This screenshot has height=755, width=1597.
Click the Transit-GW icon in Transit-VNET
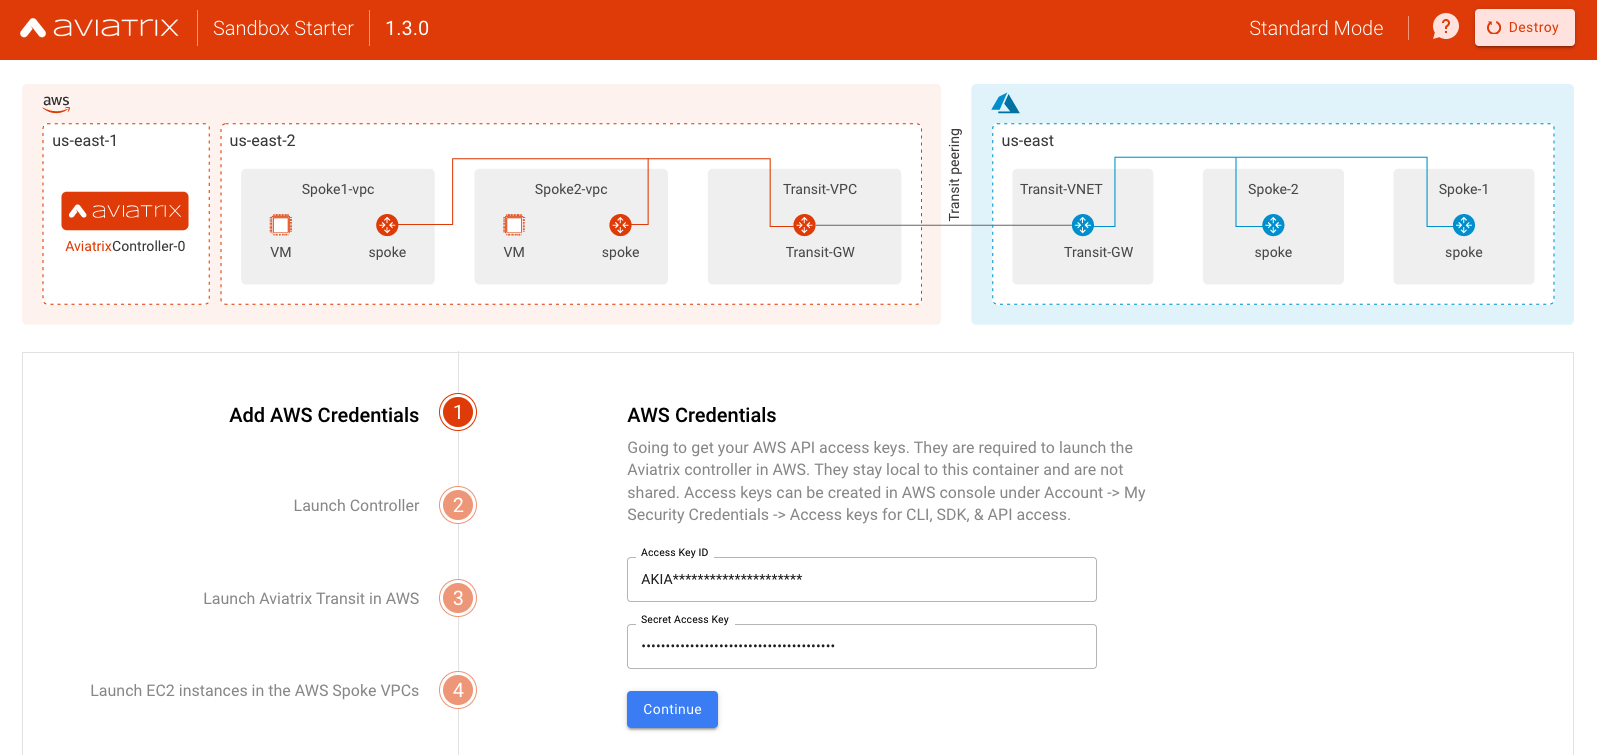pos(1083,225)
